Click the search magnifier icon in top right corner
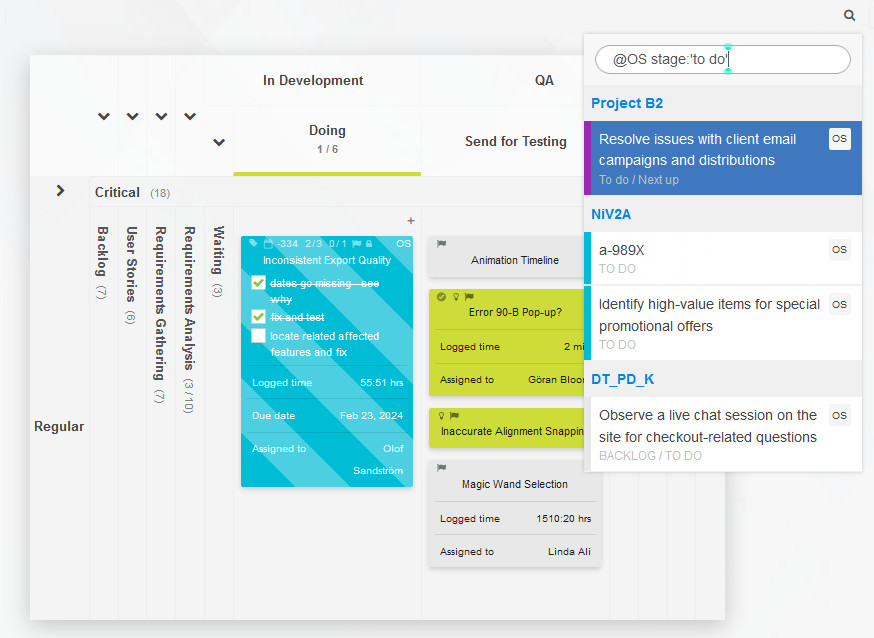The height and width of the screenshot is (638, 874). 849,15
